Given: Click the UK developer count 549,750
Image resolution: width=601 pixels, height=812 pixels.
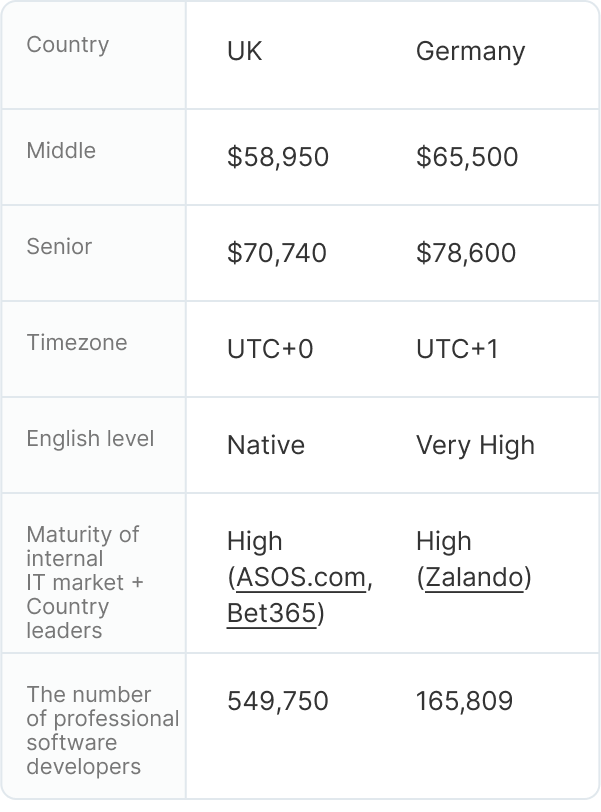Looking at the screenshot, I should tap(278, 701).
